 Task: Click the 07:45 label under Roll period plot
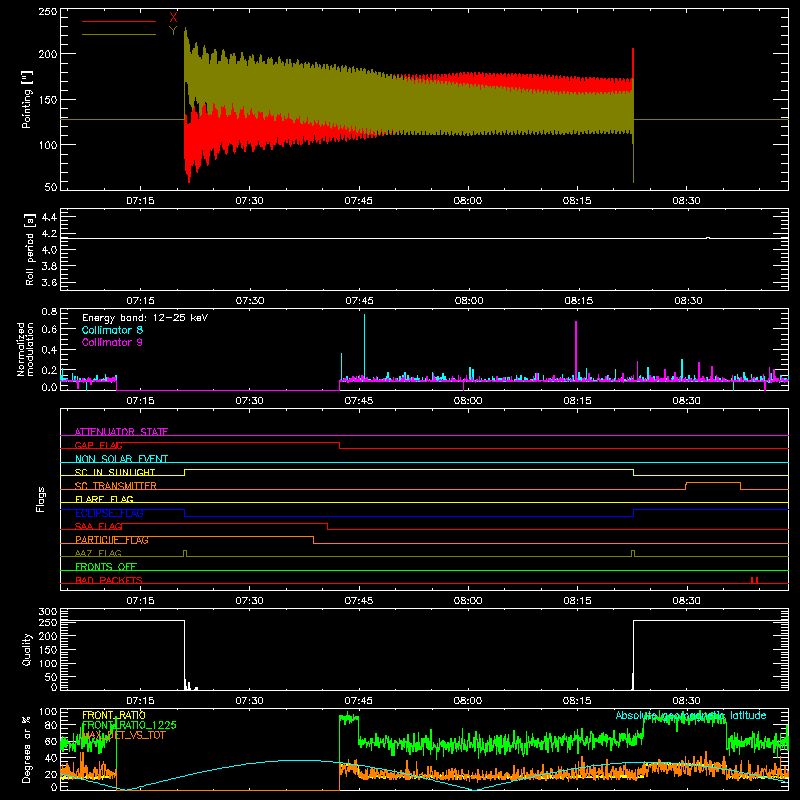point(359,301)
